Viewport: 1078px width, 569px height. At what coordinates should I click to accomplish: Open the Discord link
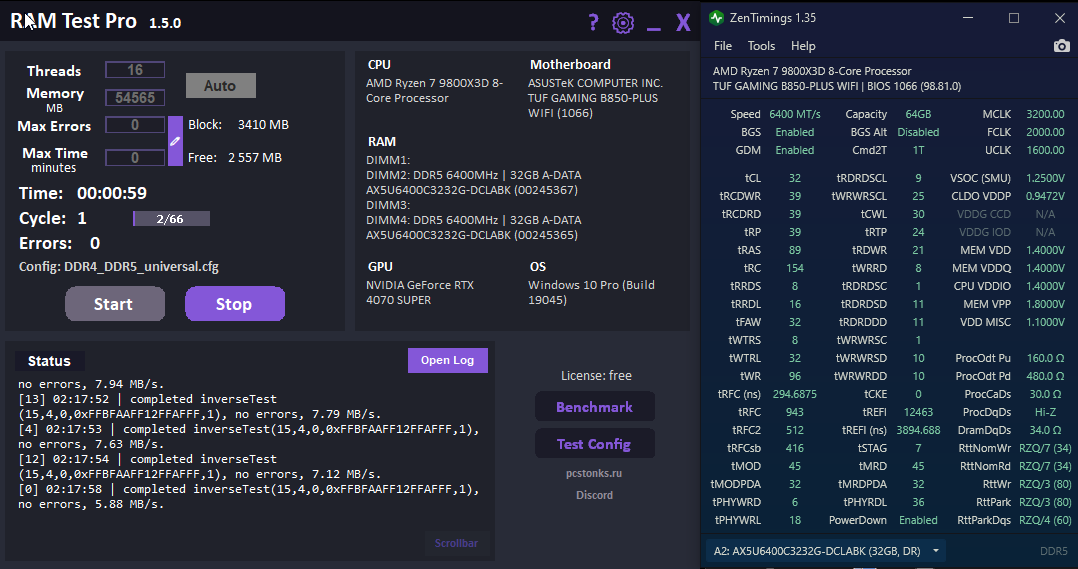pyautogui.click(x=594, y=495)
